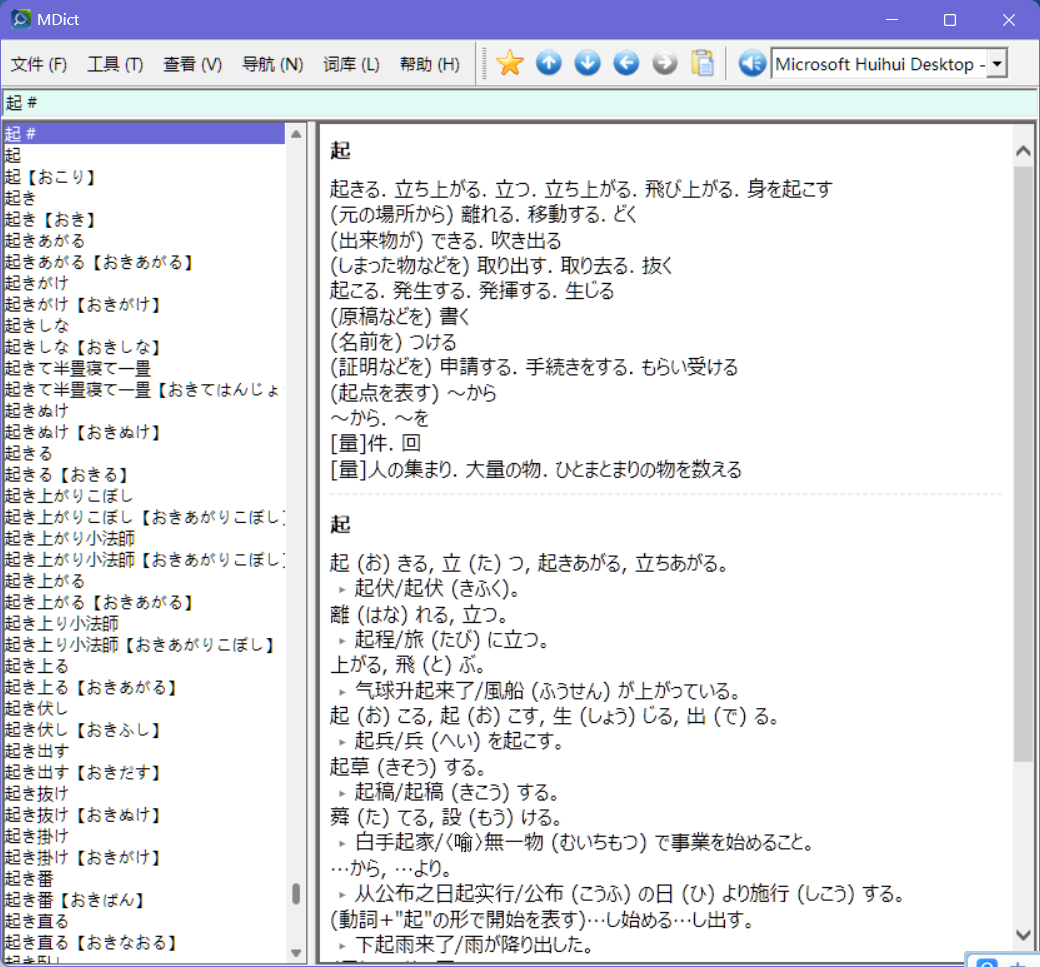Maximize the MDict window
The height and width of the screenshot is (967, 1040).
coord(950,20)
